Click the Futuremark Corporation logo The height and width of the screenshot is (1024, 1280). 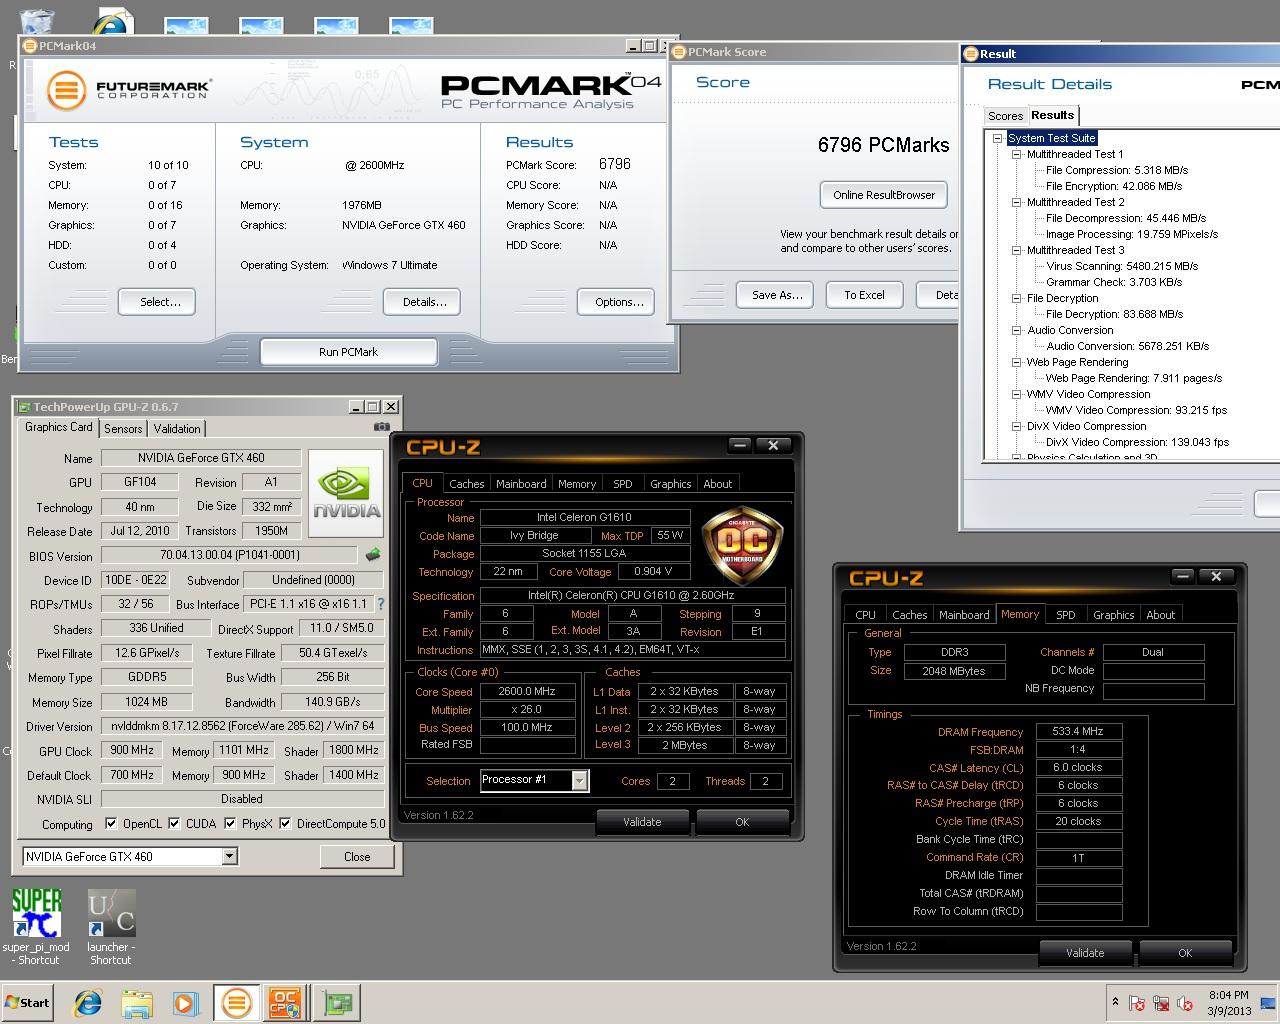pyautogui.click(x=128, y=89)
